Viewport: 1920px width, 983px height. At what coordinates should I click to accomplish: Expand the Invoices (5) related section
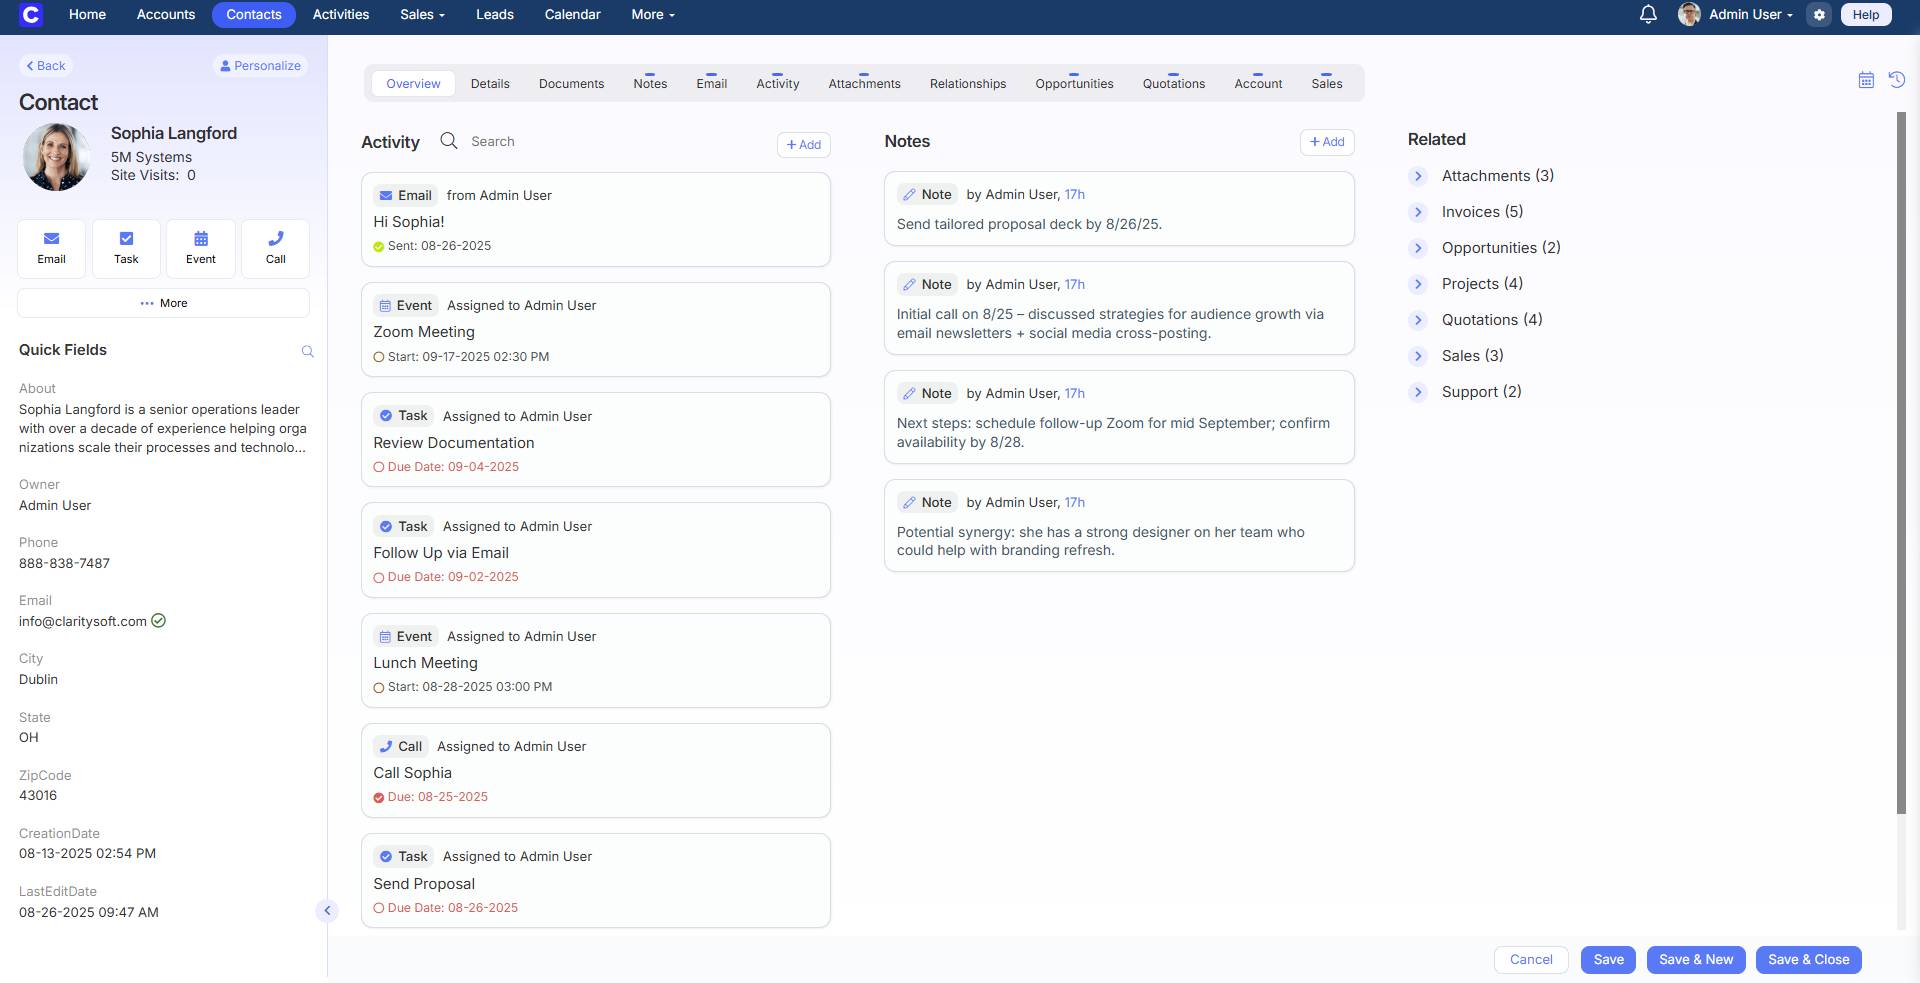pos(1418,212)
